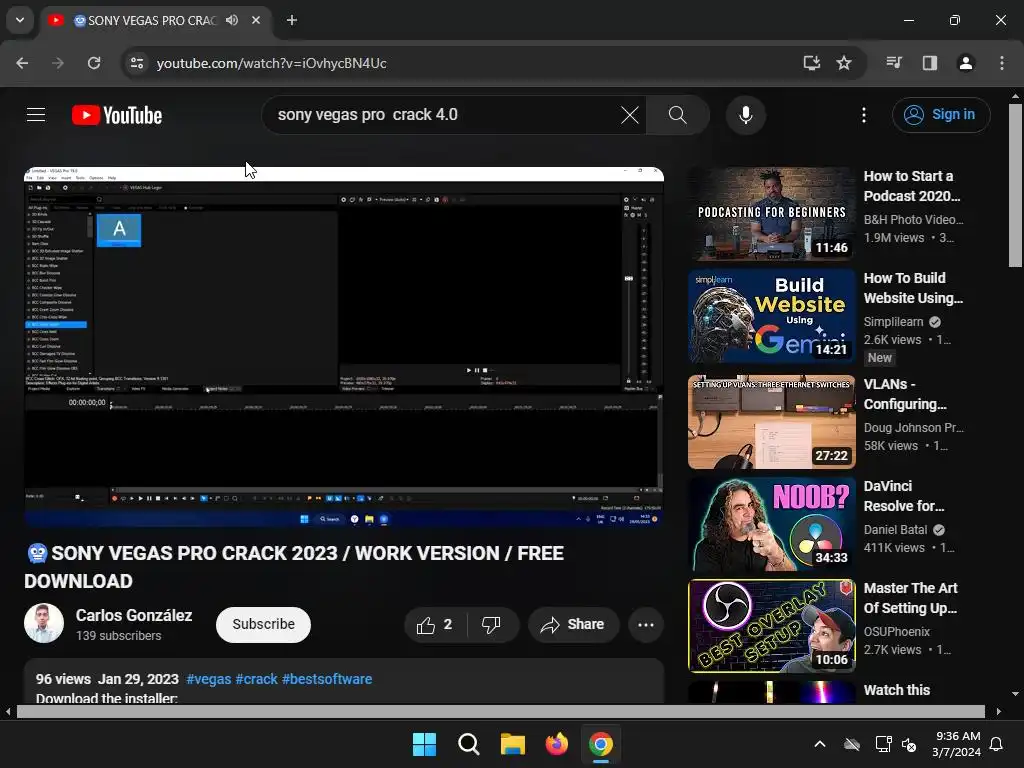Clear the search query with the X
This screenshot has height=768, width=1024.
click(x=630, y=115)
